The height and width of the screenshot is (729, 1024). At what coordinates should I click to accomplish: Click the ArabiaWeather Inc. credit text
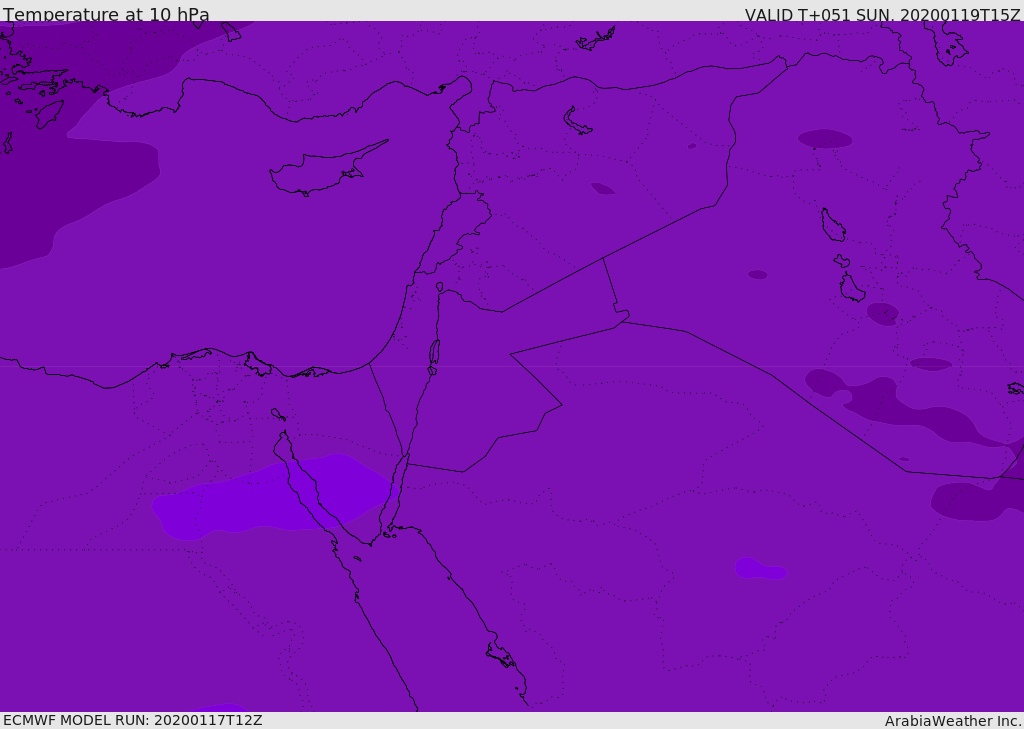coord(953,721)
